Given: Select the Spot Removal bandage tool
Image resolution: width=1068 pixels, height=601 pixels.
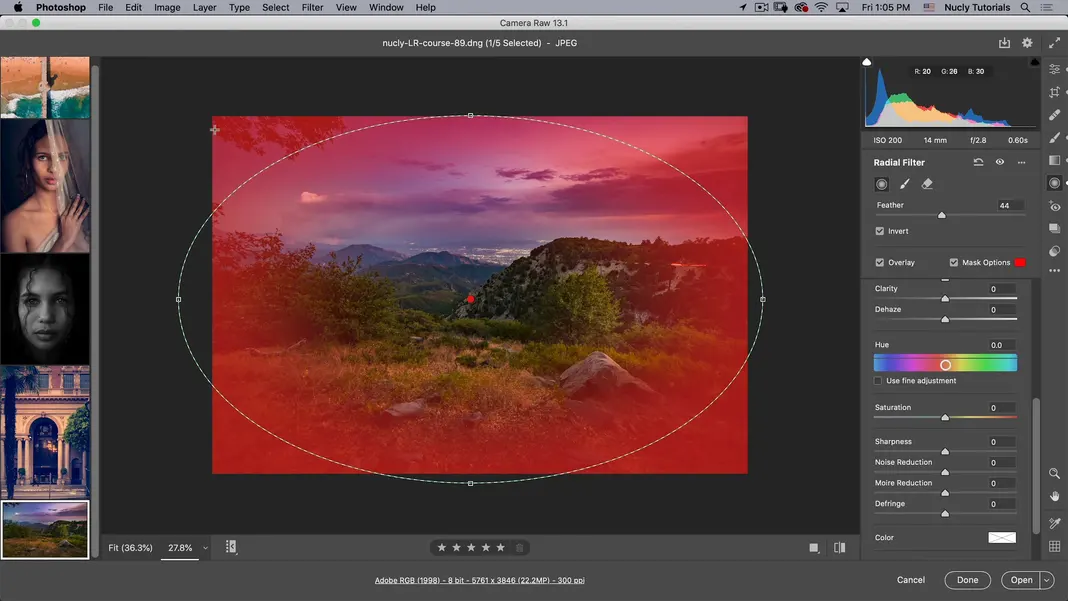Looking at the screenshot, I should point(1054,114).
